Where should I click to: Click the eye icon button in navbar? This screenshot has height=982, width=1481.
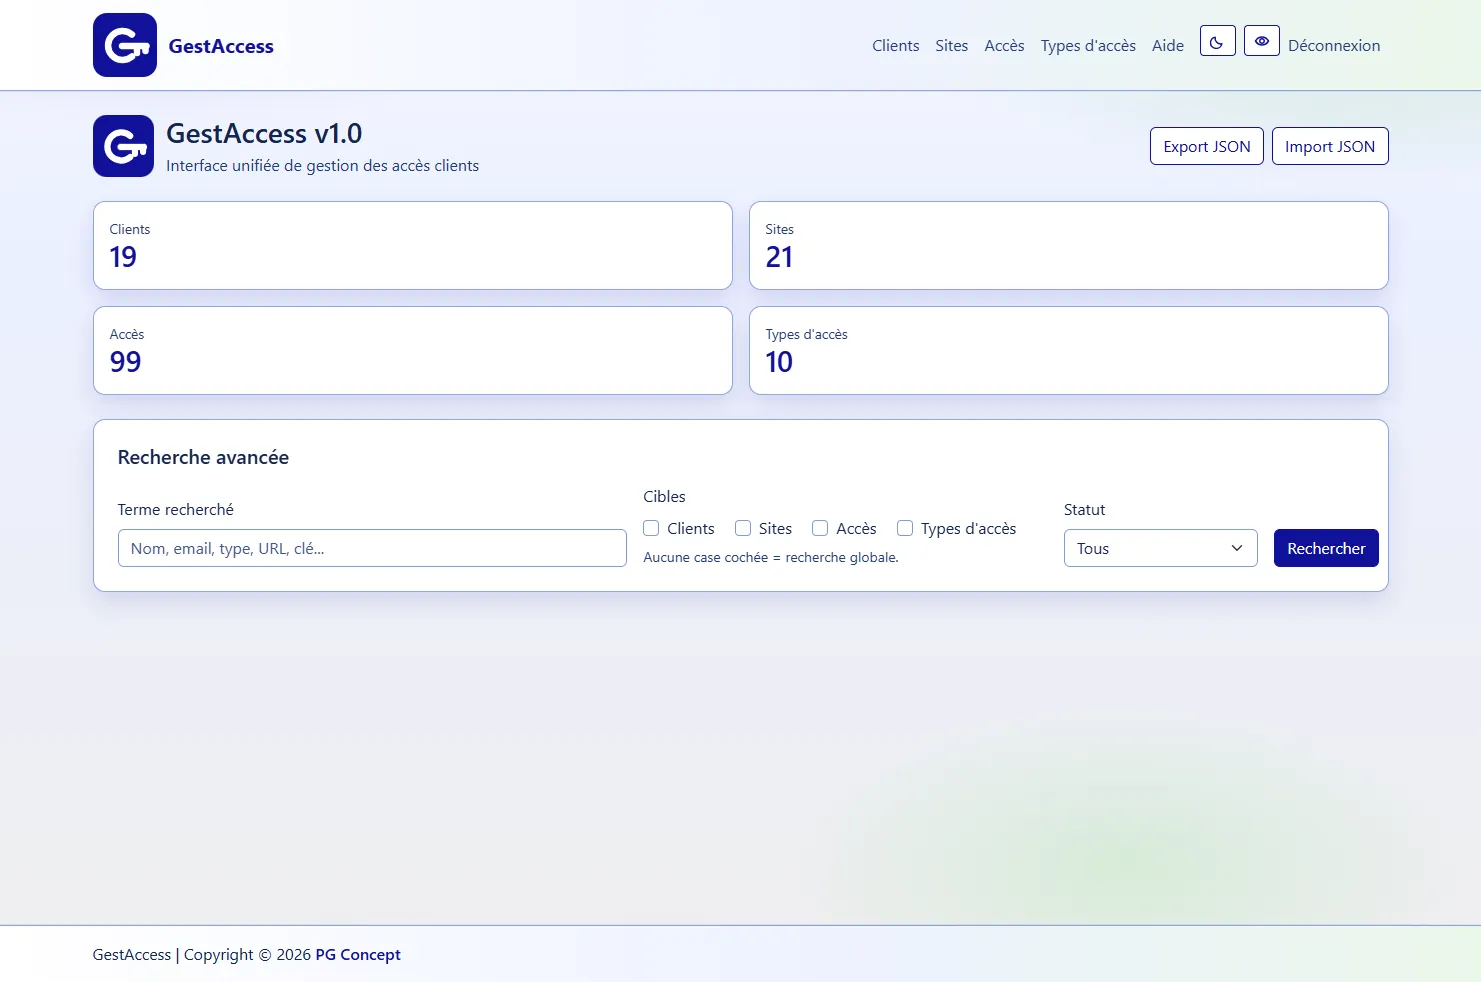click(x=1261, y=41)
